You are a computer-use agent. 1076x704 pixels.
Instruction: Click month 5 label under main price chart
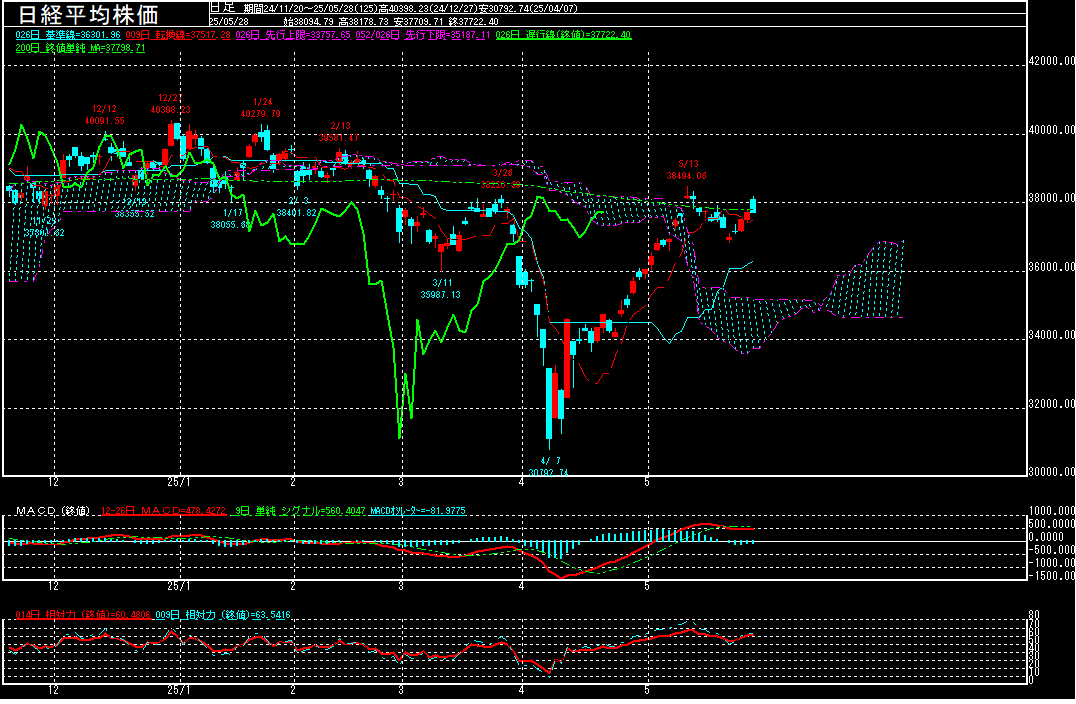(x=646, y=482)
